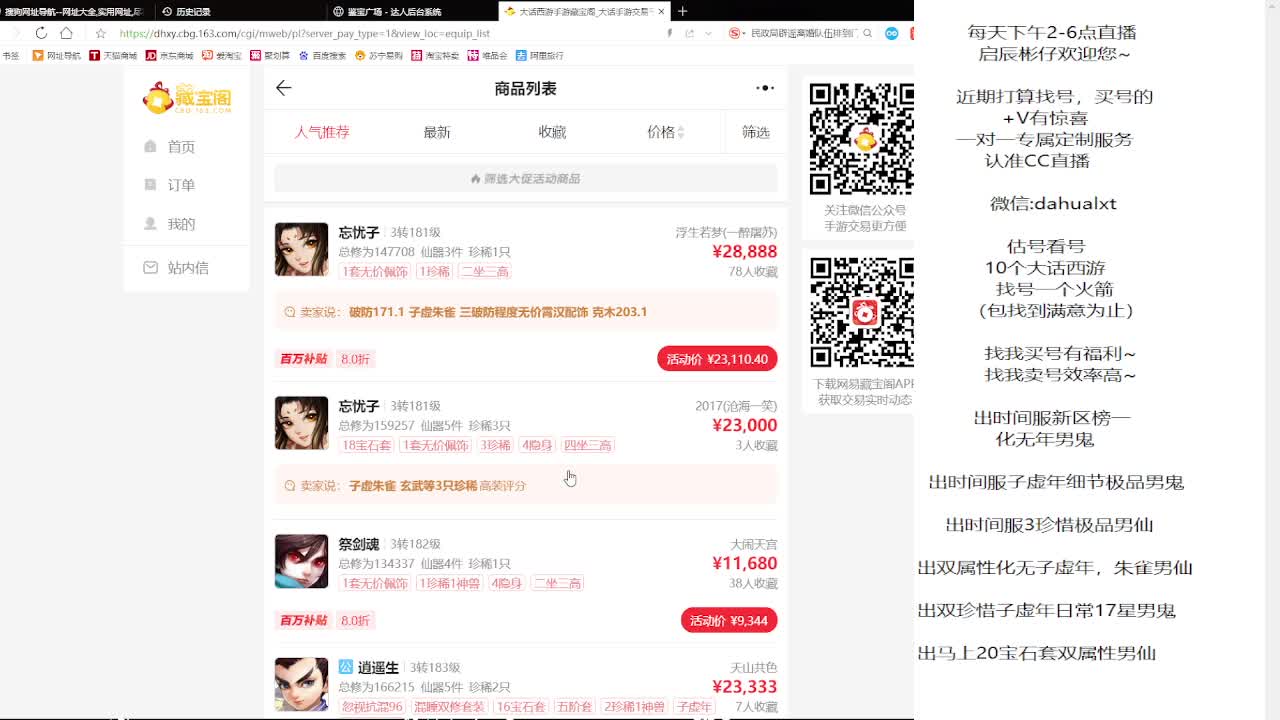Viewport: 1280px width, 720px height.
Task: Open the 阿里旅行 bookmark
Action: [x=540, y=56]
